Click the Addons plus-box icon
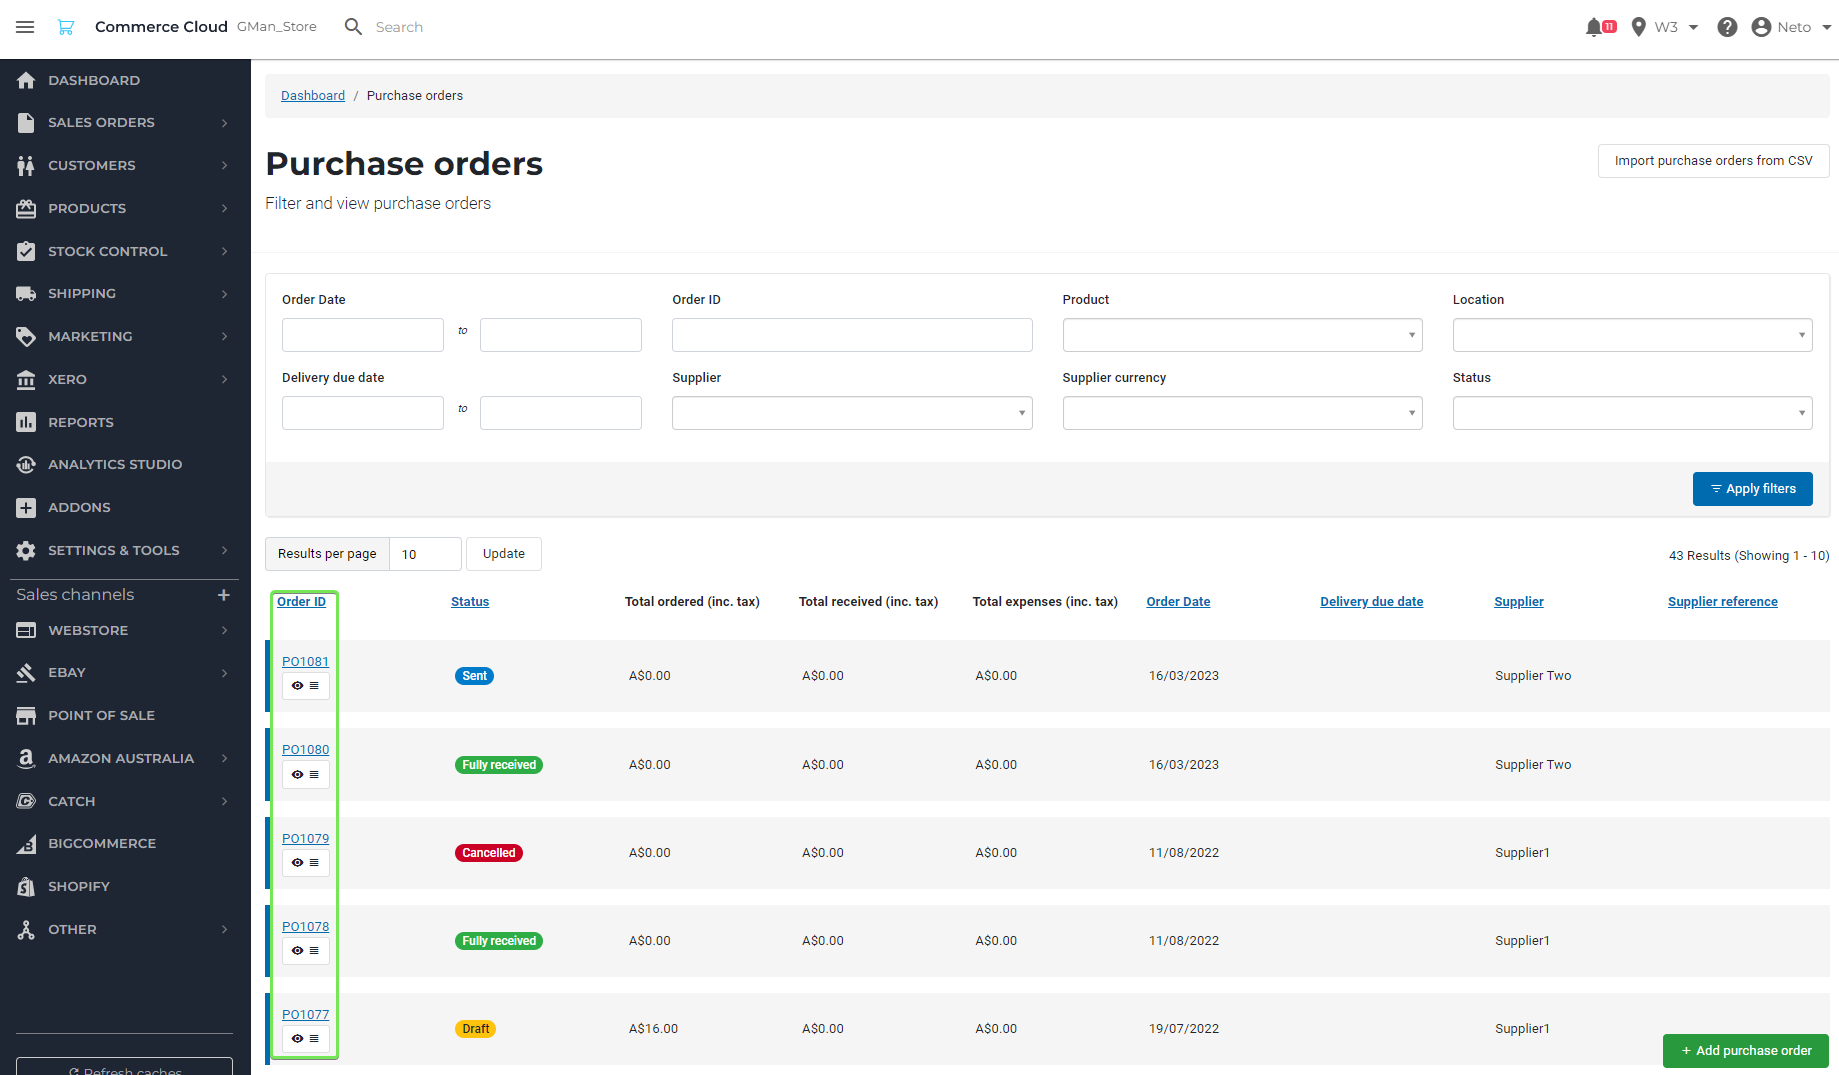 coord(26,507)
